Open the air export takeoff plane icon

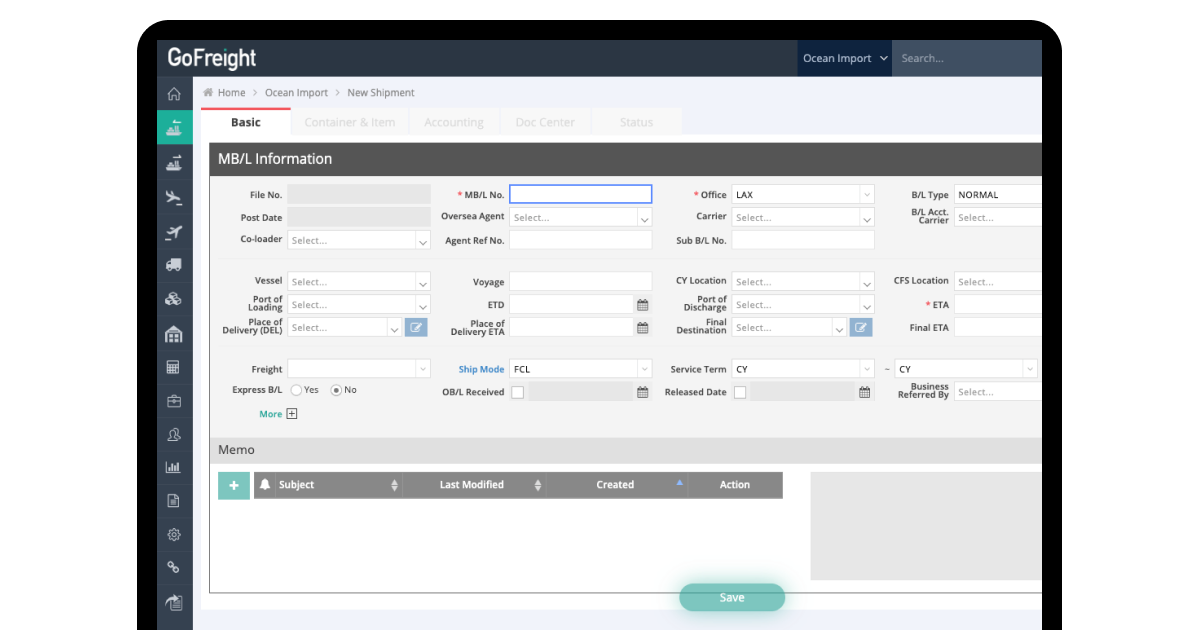(x=174, y=232)
